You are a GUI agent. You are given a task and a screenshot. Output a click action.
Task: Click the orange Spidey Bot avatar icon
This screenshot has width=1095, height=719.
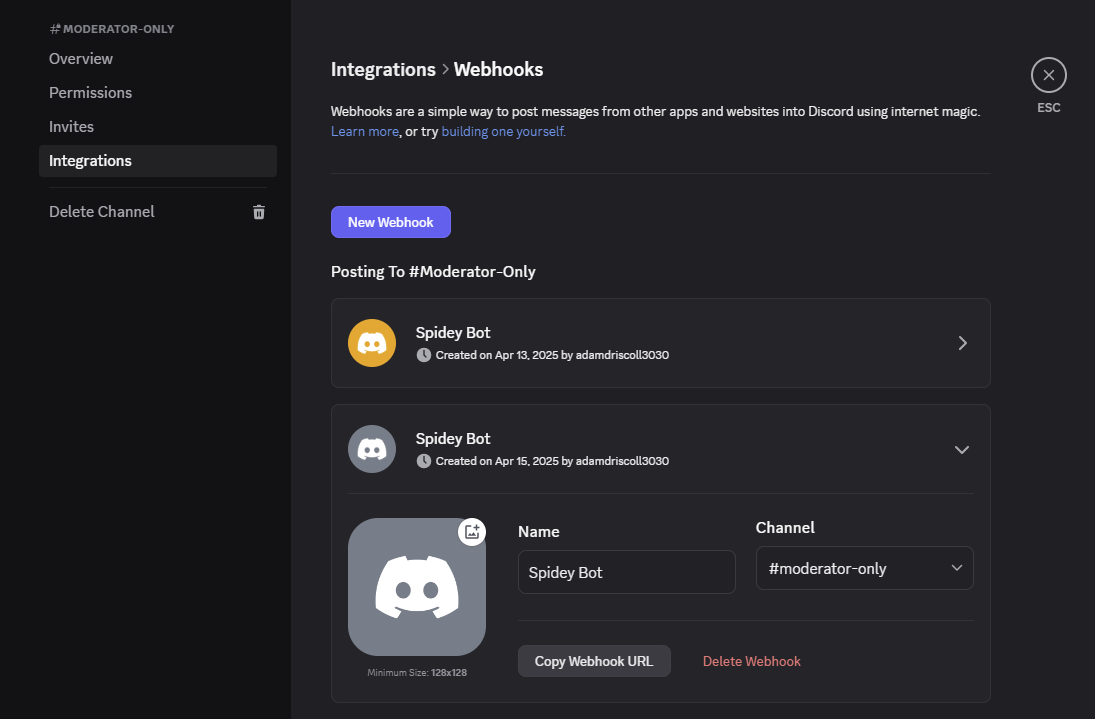click(372, 343)
